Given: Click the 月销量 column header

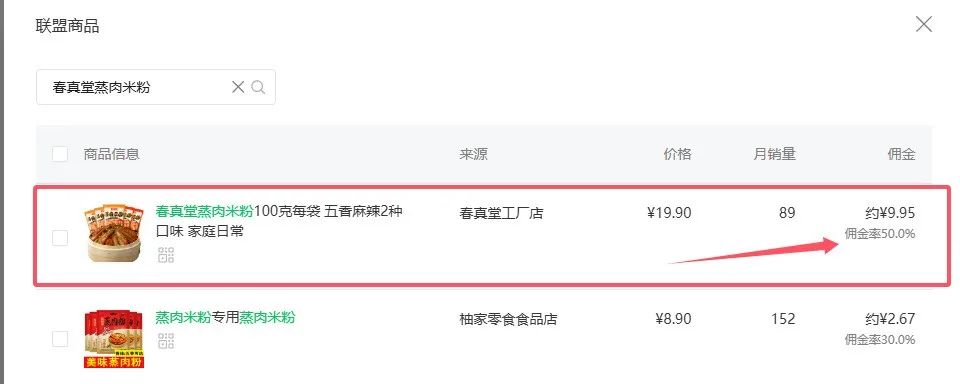Looking at the screenshot, I should click(x=774, y=154).
